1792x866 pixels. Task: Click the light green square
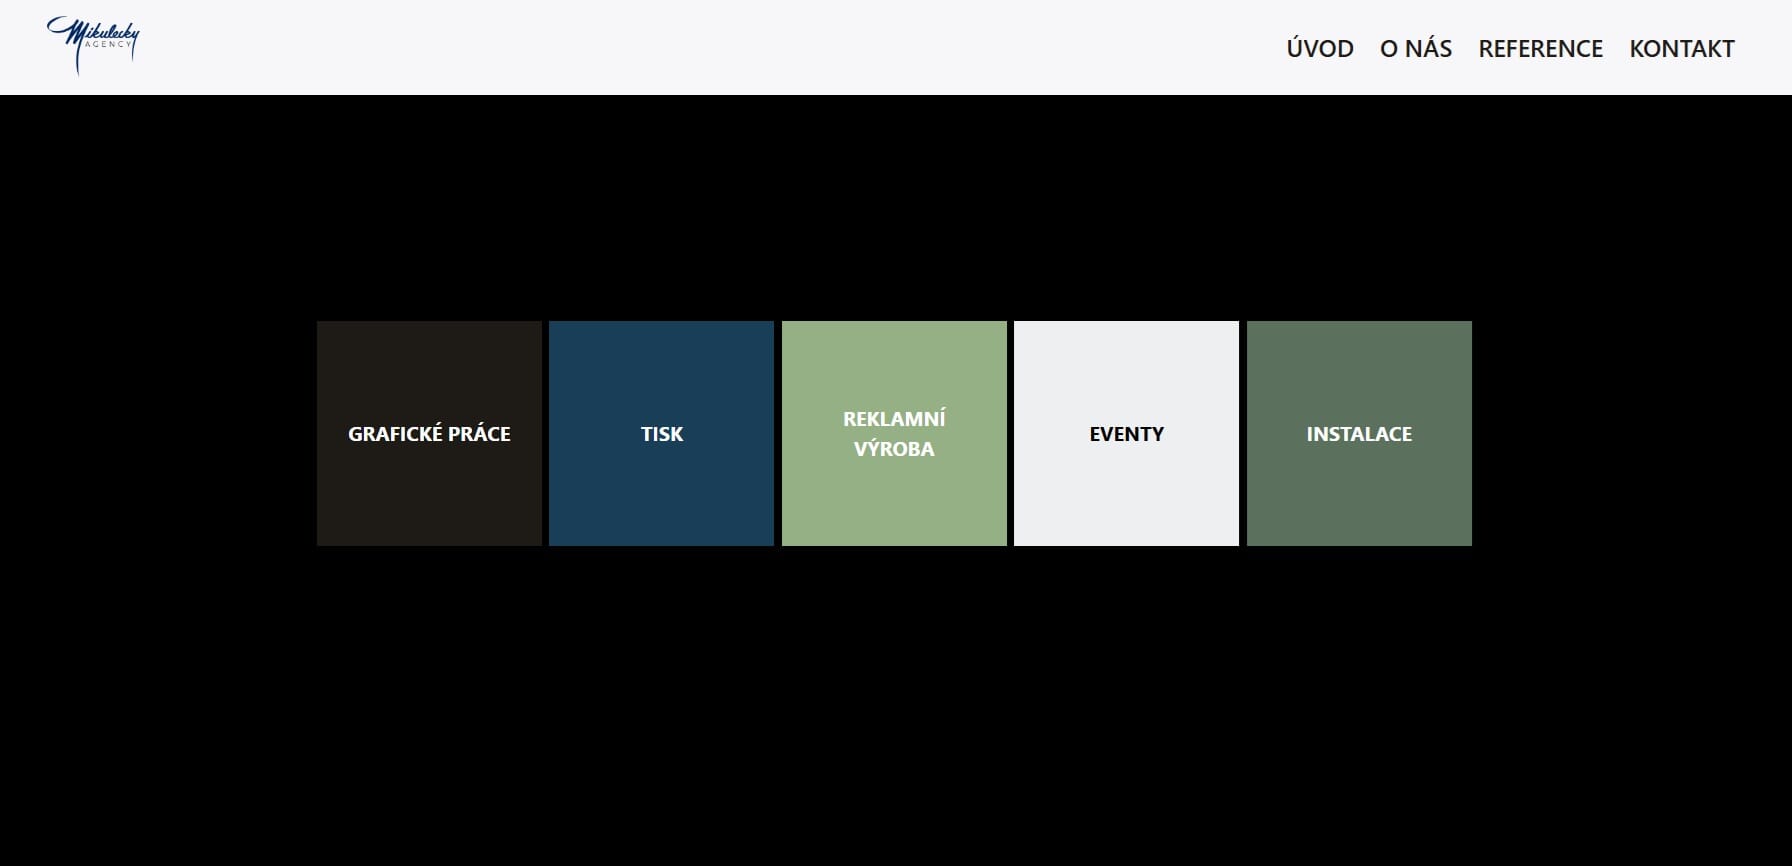[894, 500]
